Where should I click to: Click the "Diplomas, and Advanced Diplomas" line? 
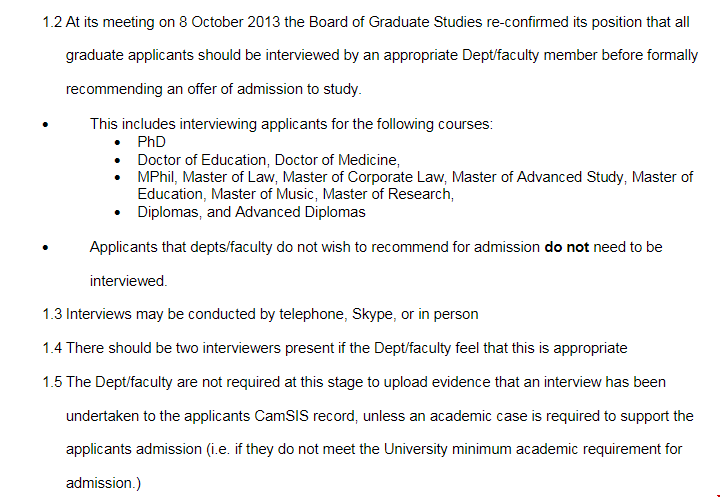click(251, 212)
